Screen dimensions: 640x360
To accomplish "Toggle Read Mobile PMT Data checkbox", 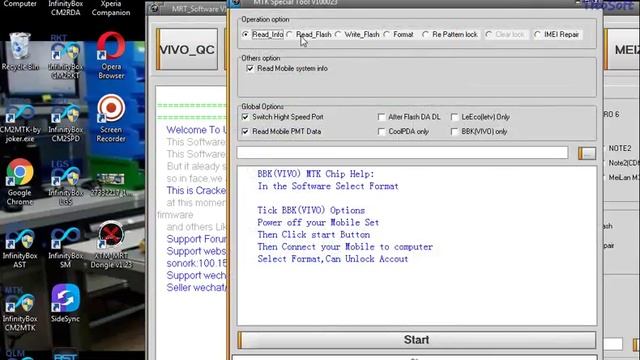I will pyautogui.click(x=245, y=131).
